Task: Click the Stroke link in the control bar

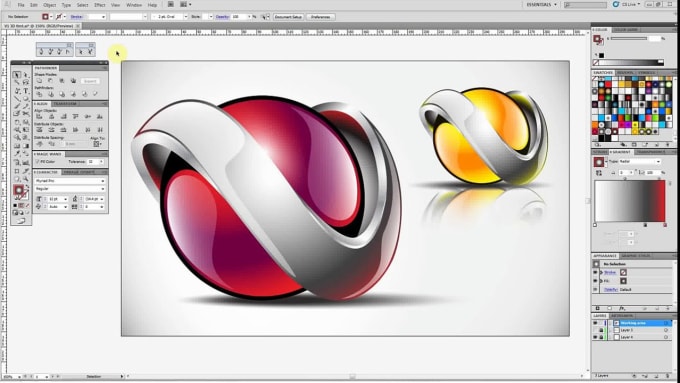Action: coord(76,17)
